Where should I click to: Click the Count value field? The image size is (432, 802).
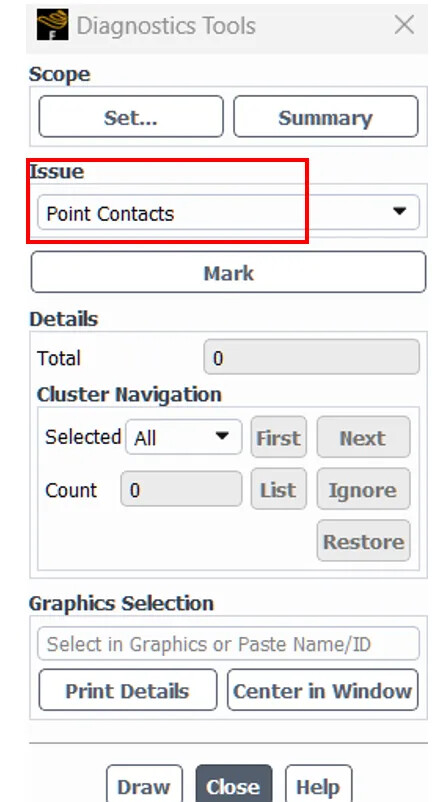(181, 489)
